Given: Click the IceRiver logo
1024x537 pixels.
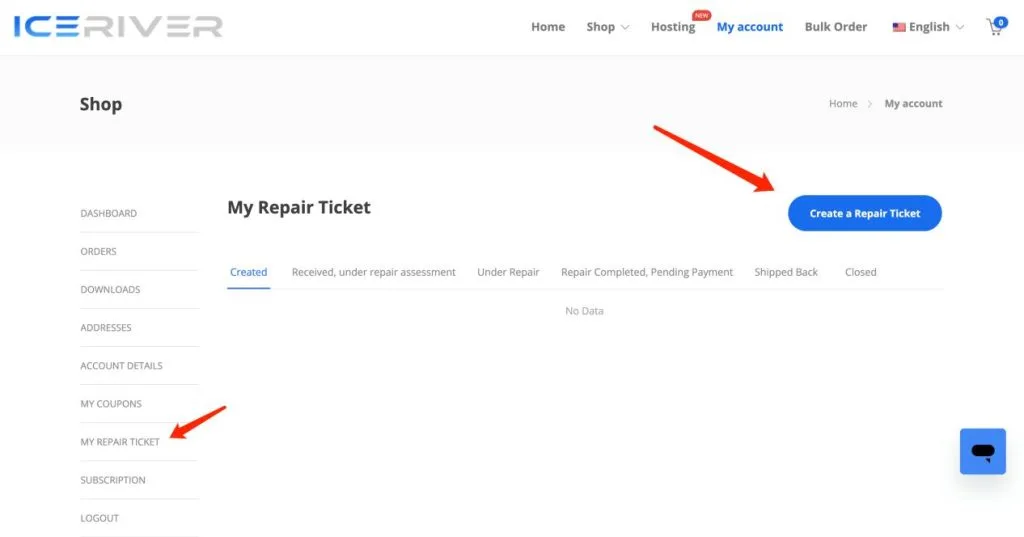Looking at the screenshot, I should point(118,27).
